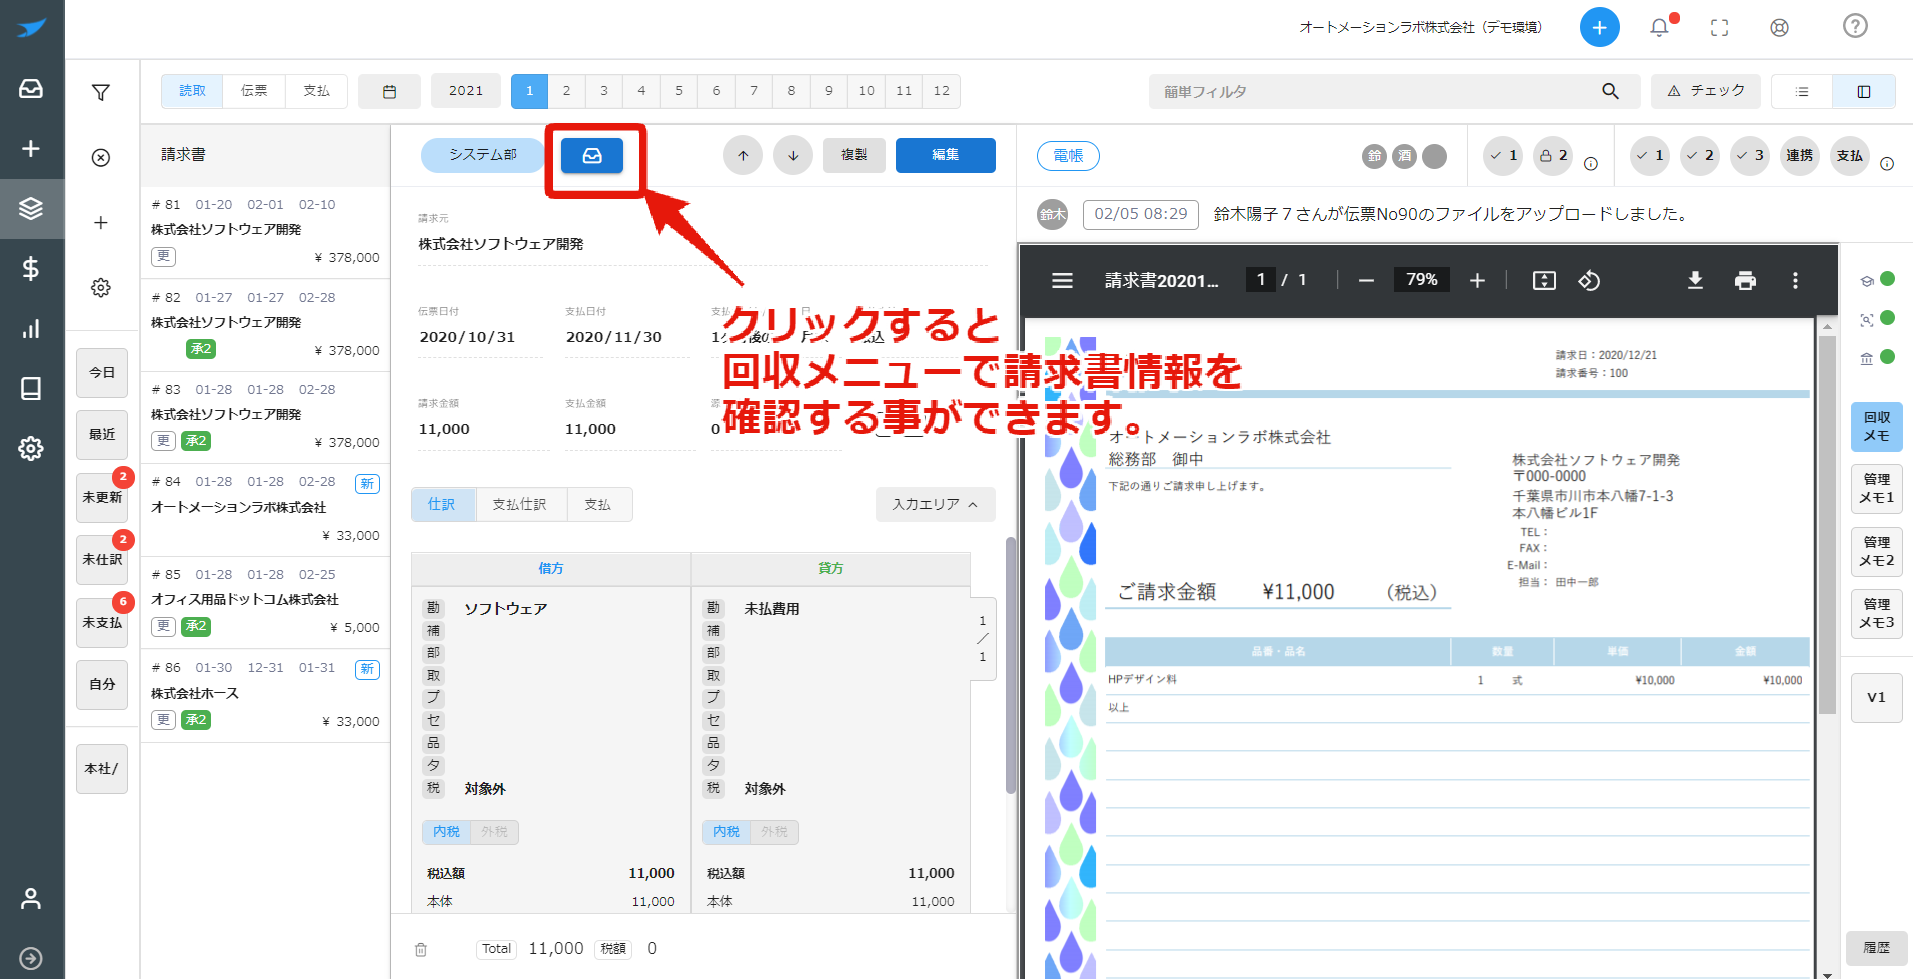Screen dimensions: 1913x979
Task: Open slip #86 株式会社ホース
Action: [x=265, y=695]
